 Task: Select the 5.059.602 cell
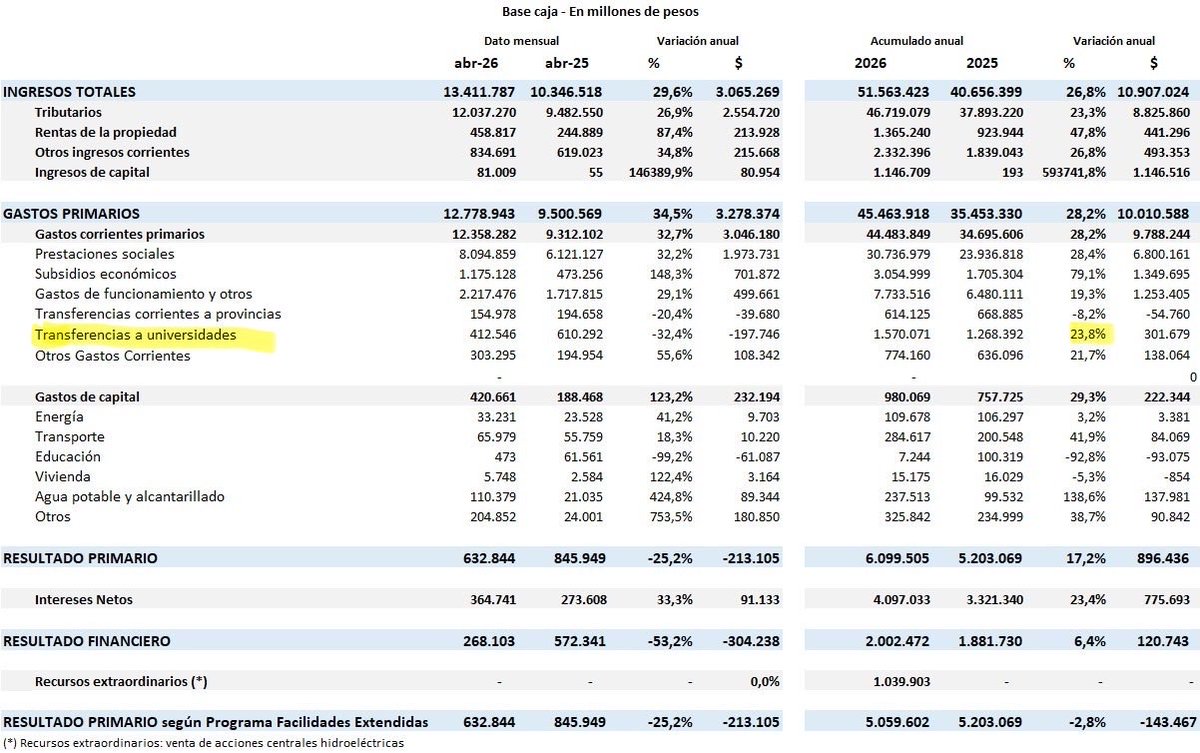(x=895, y=722)
